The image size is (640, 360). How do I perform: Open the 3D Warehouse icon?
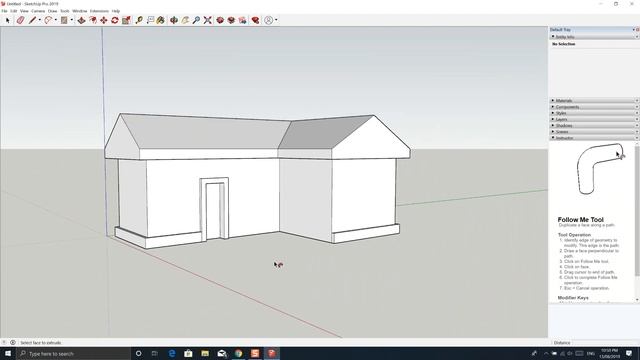tap(220, 20)
